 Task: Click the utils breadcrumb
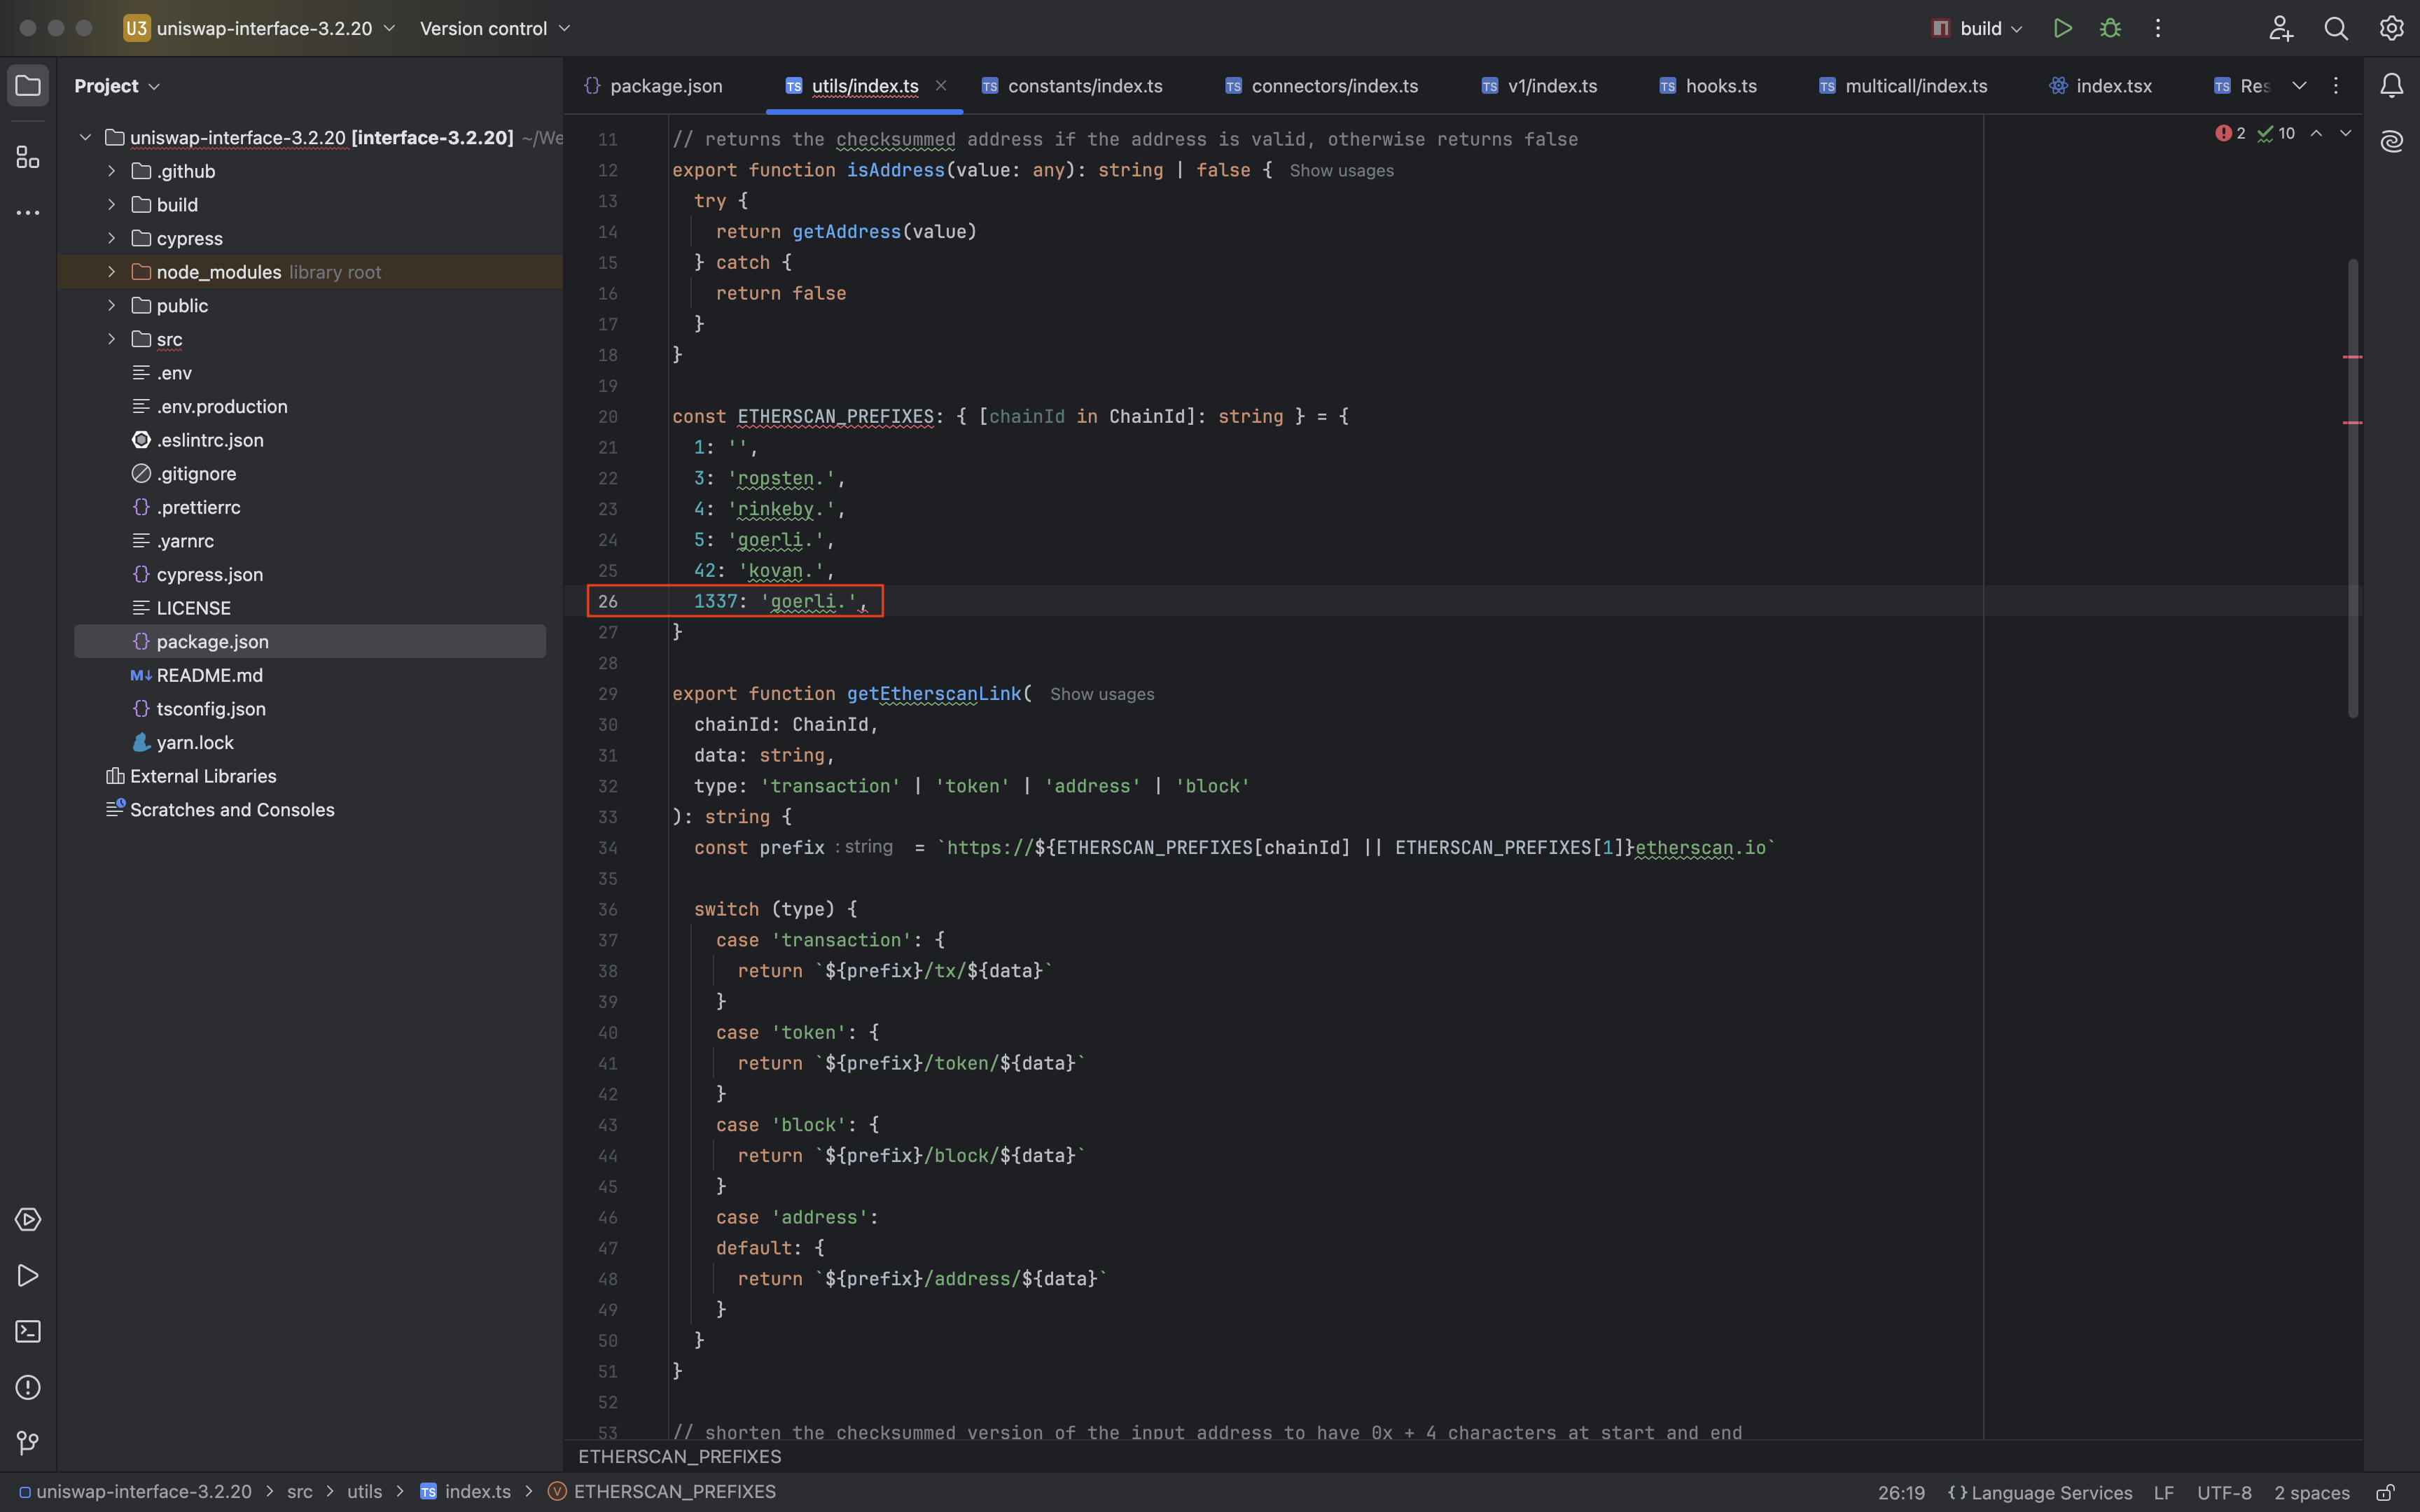(x=365, y=1492)
